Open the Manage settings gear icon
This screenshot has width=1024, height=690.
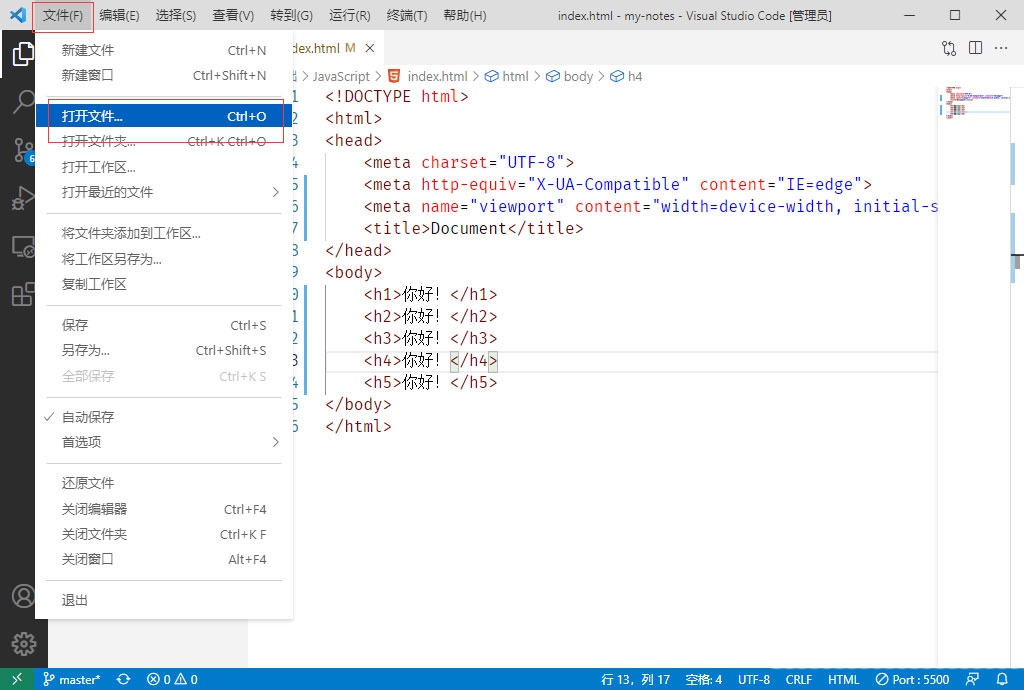(x=22, y=644)
